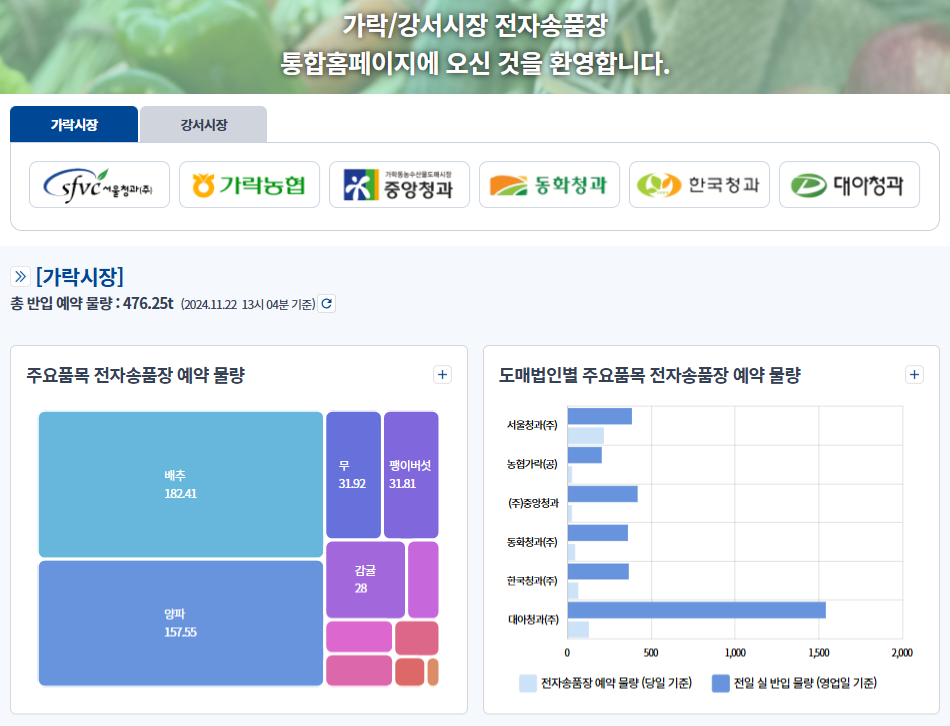Open the 서울청과 sfvc logo button
This screenshot has width=950, height=726.
(x=99, y=184)
